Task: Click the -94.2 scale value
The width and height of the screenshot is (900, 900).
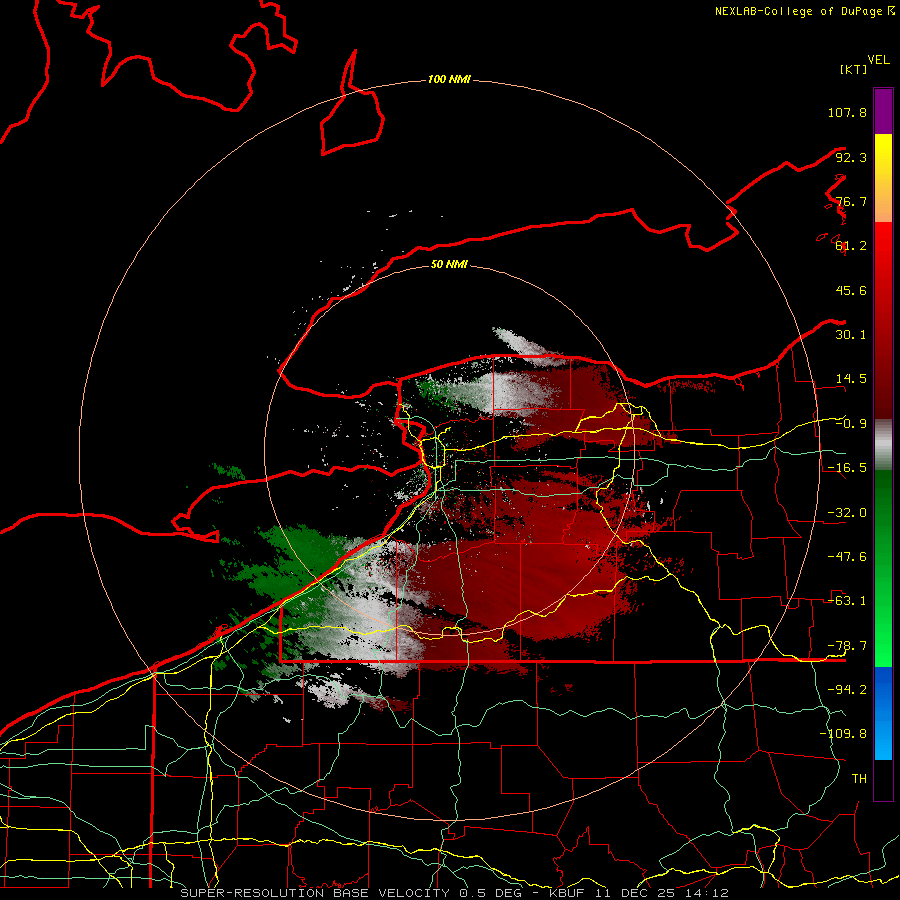Action: click(847, 690)
